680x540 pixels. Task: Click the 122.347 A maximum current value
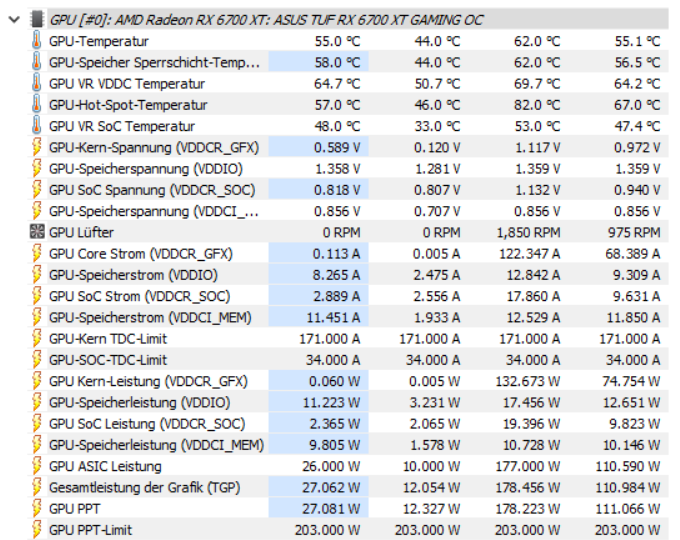pyautogui.click(x=529, y=254)
